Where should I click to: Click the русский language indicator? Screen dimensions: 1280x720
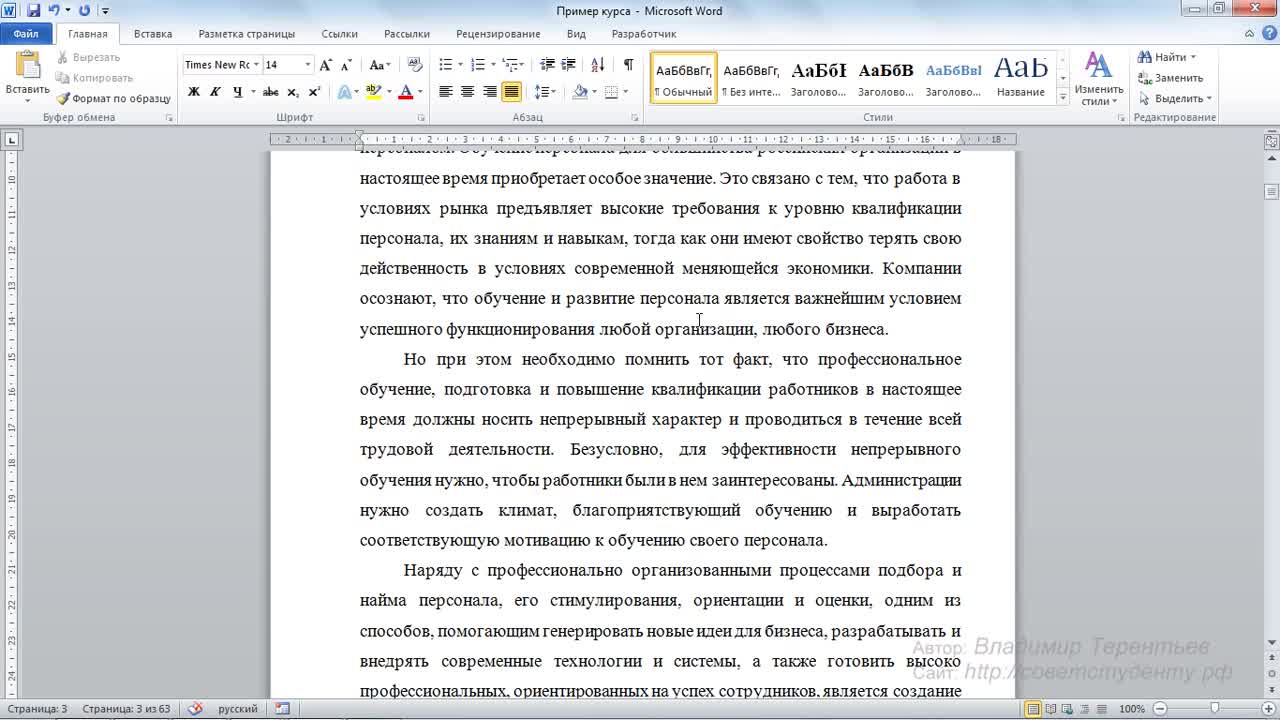click(x=238, y=709)
